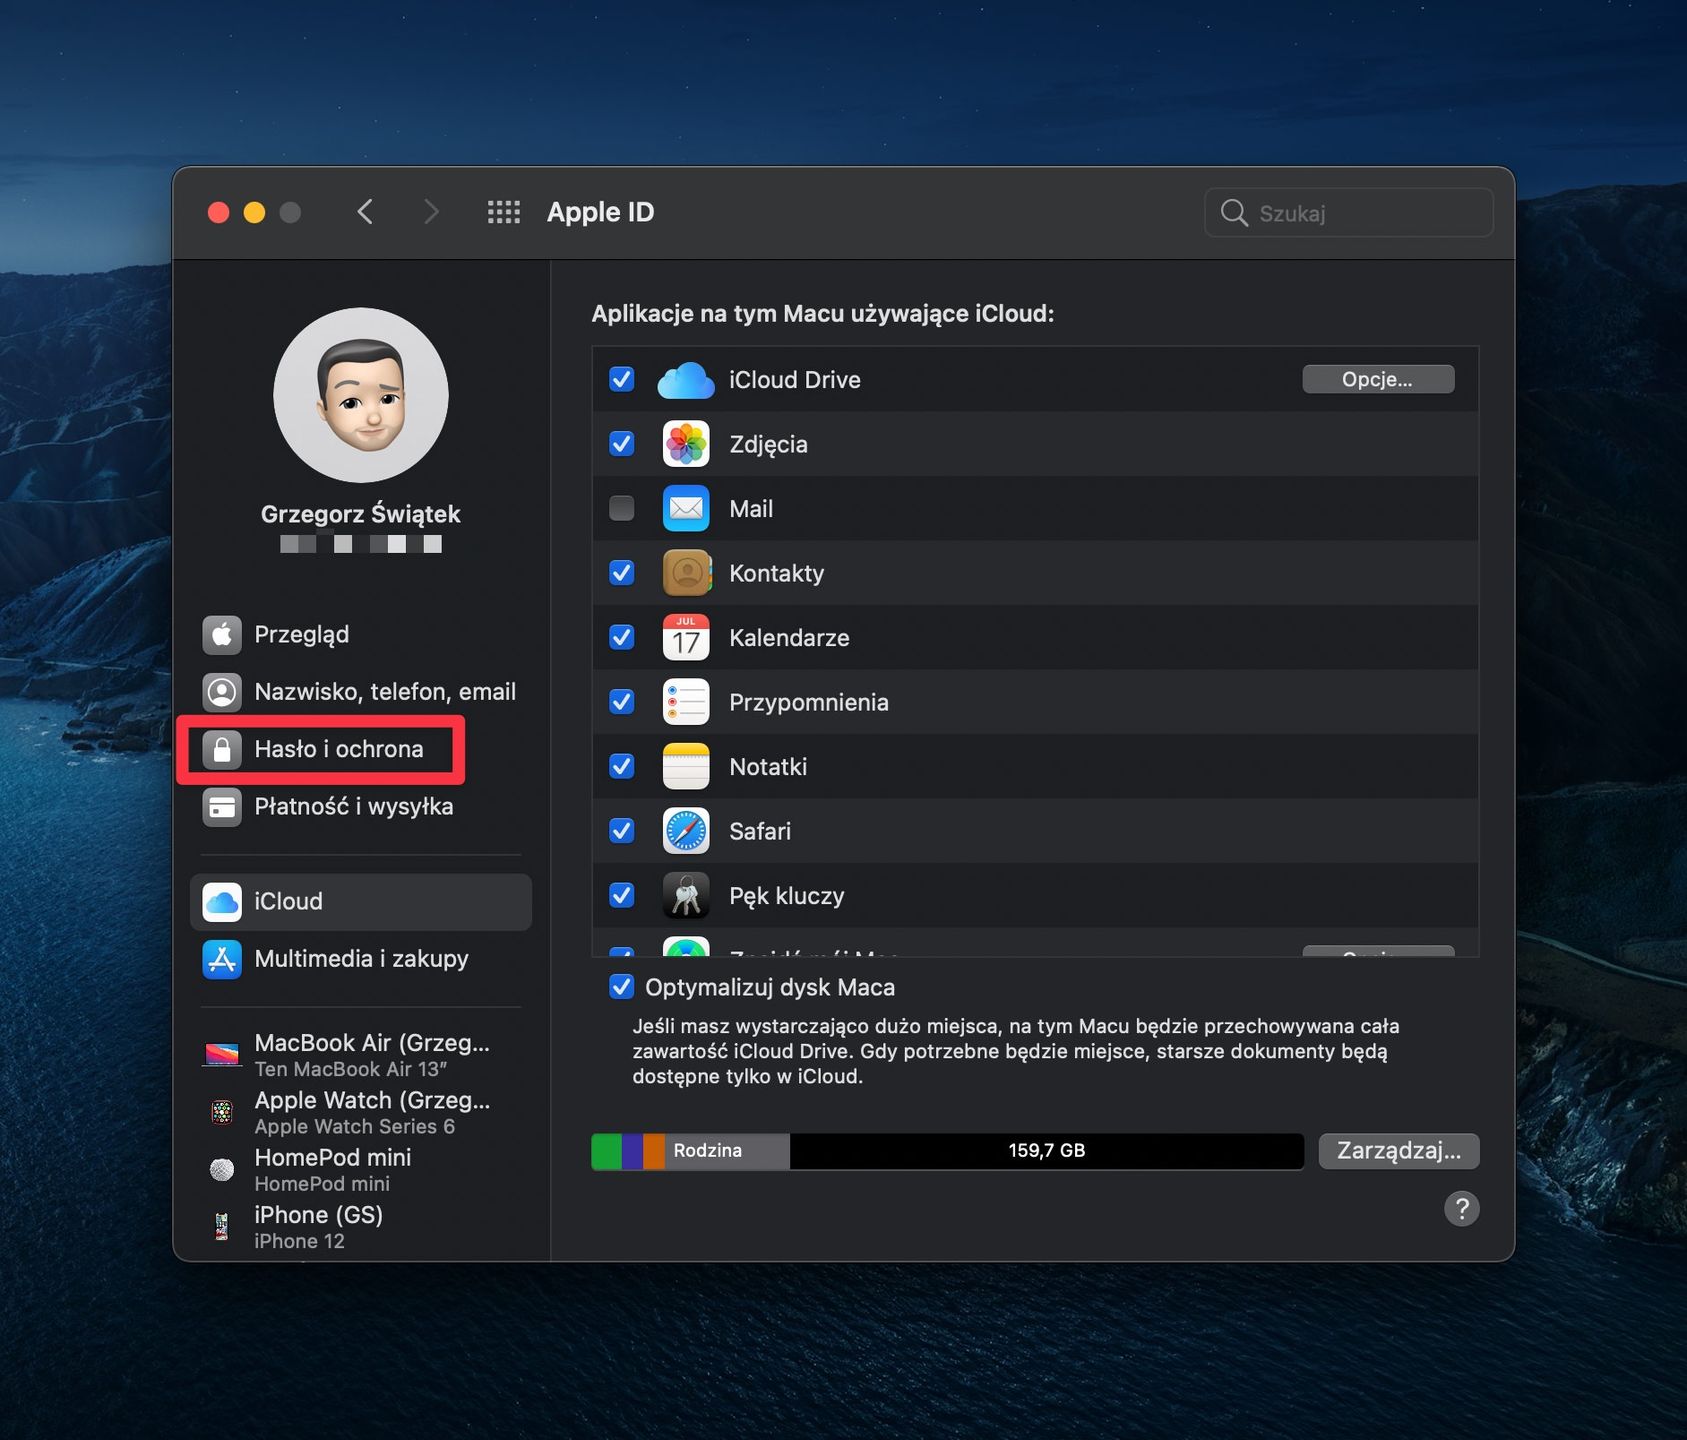1687x1440 pixels.
Task: Click the Kontakty contacts book icon
Action: click(686, 573)
